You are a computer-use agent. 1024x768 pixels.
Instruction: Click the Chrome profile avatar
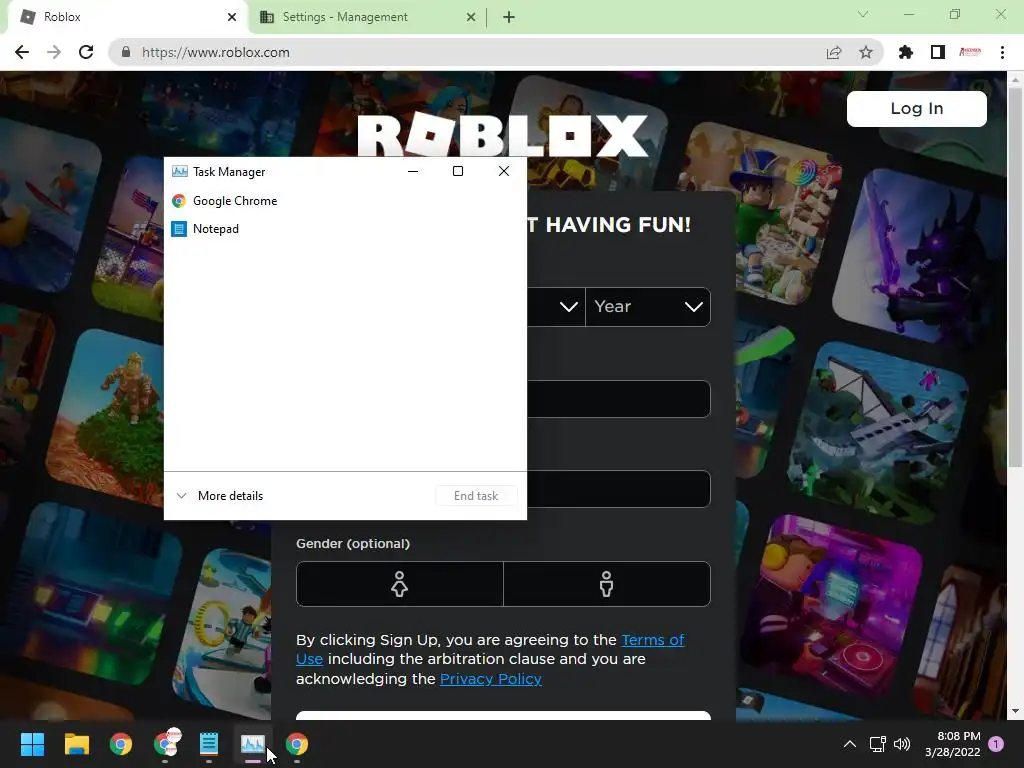click(970, 52)
